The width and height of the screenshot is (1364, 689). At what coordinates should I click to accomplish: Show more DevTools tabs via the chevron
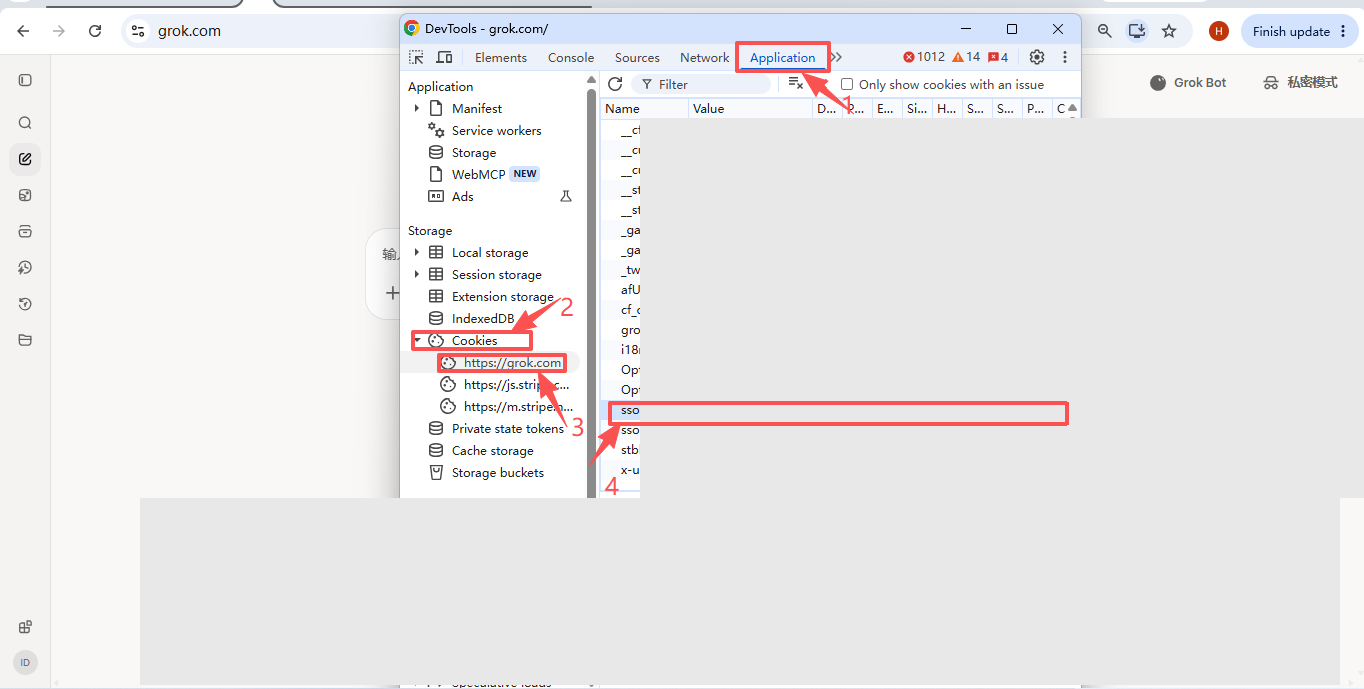[836, 57]
